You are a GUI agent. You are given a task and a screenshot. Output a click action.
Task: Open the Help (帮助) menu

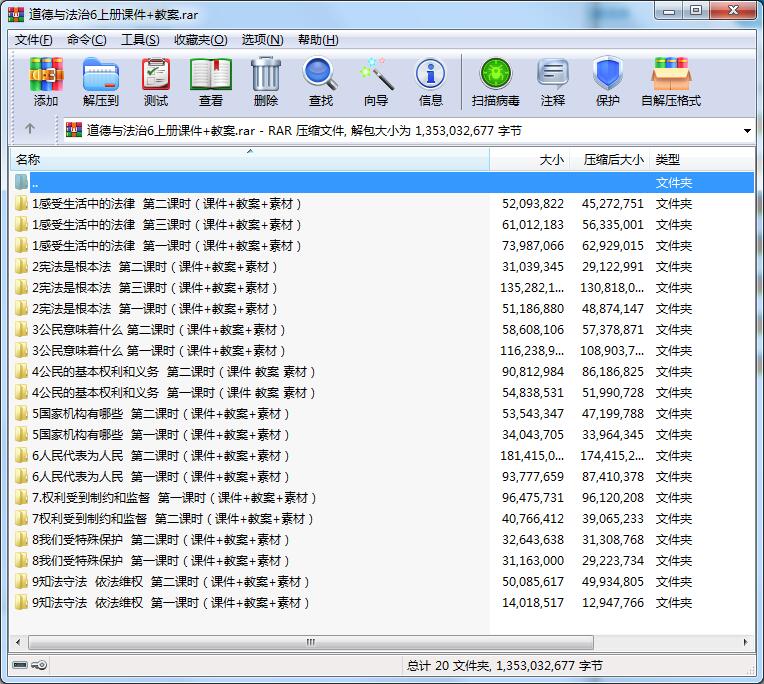click(x=318, y=40)
